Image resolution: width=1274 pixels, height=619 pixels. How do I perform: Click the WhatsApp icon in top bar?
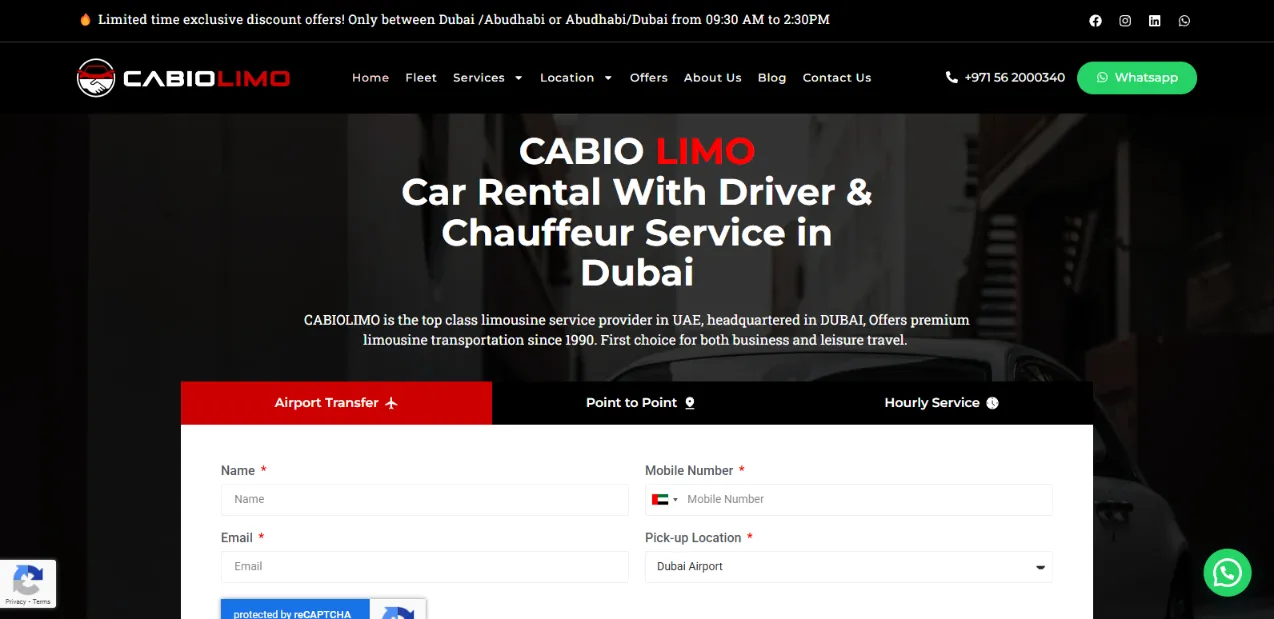[x=1185, y=20]
